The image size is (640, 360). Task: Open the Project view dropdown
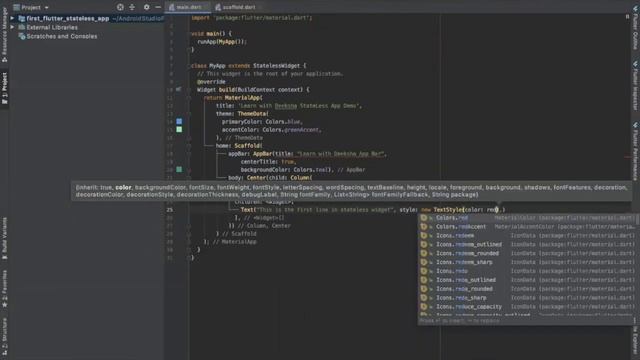tap(31, 7)
